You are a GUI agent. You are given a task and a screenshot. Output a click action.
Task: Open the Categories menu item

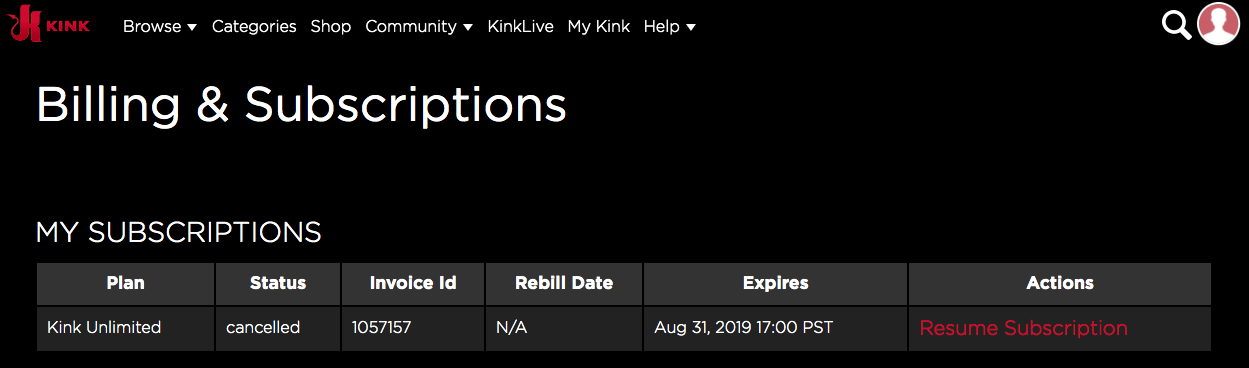coord(254,27)
